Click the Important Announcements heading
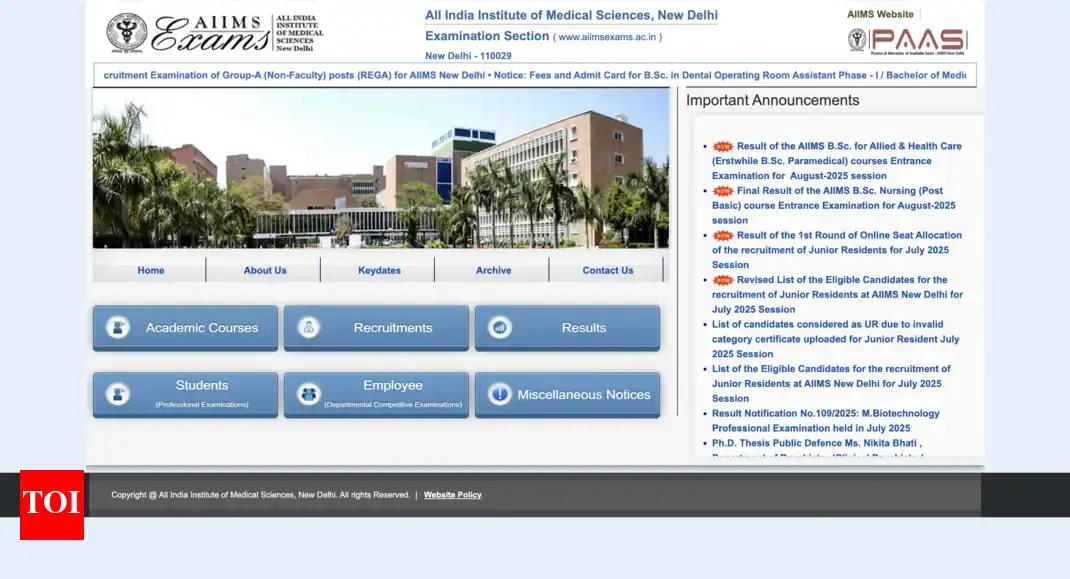1070x579 pixels. click(772, 100)
